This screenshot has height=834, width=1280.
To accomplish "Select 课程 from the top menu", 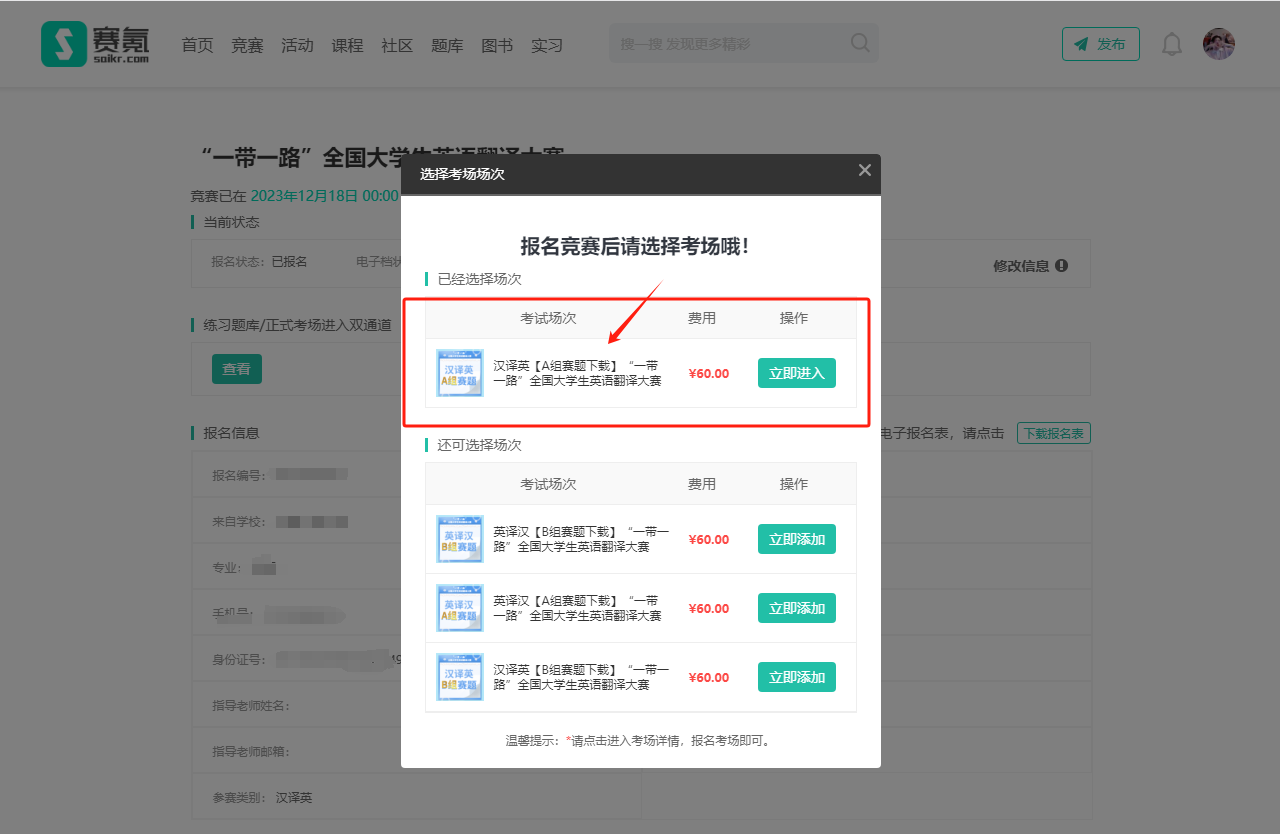I will 347,45.
